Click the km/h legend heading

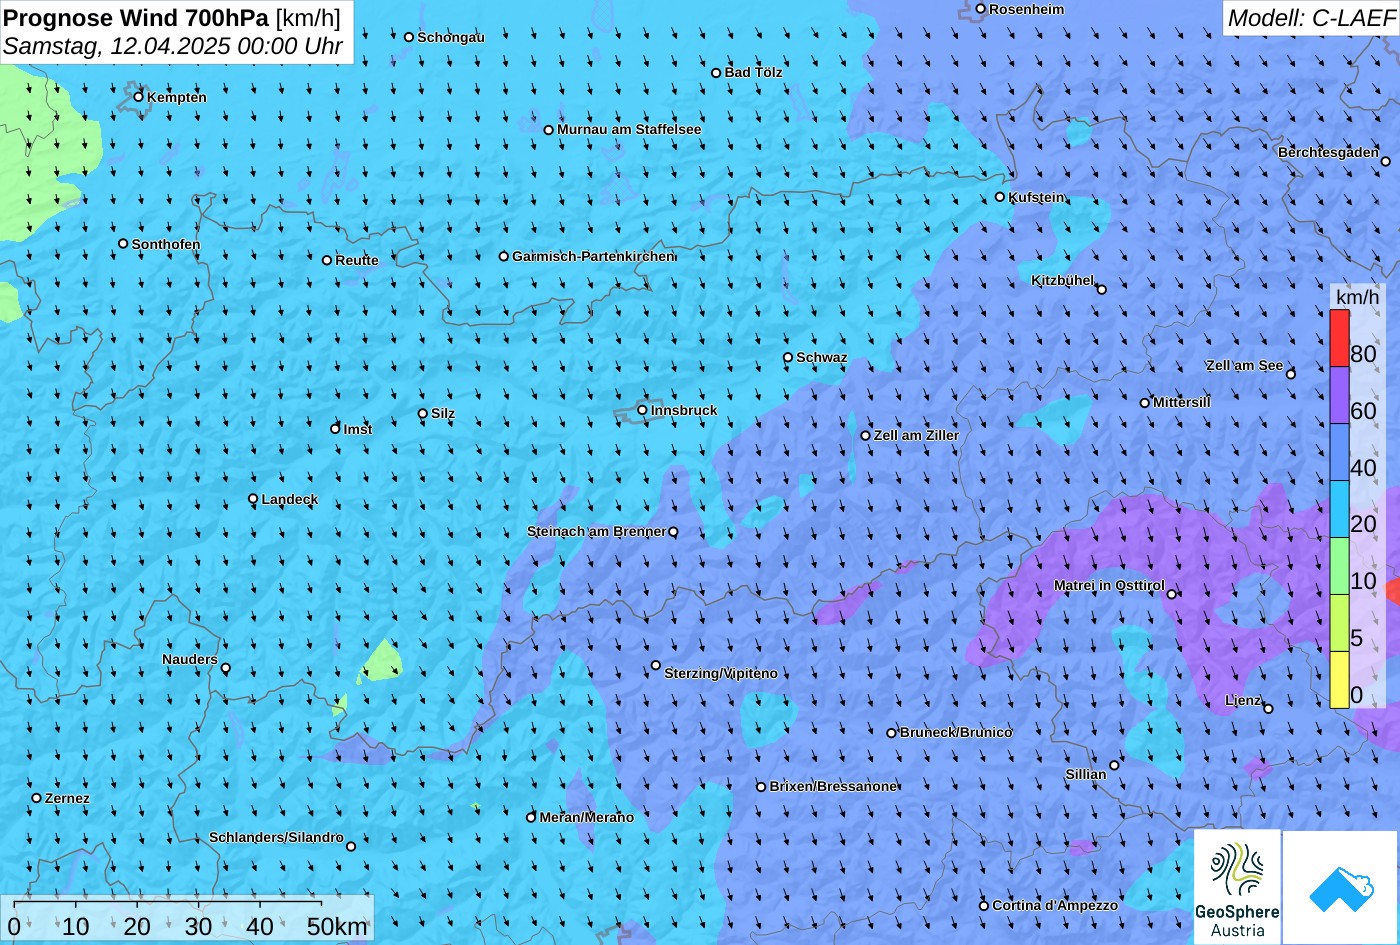(x=1356, y=298)
